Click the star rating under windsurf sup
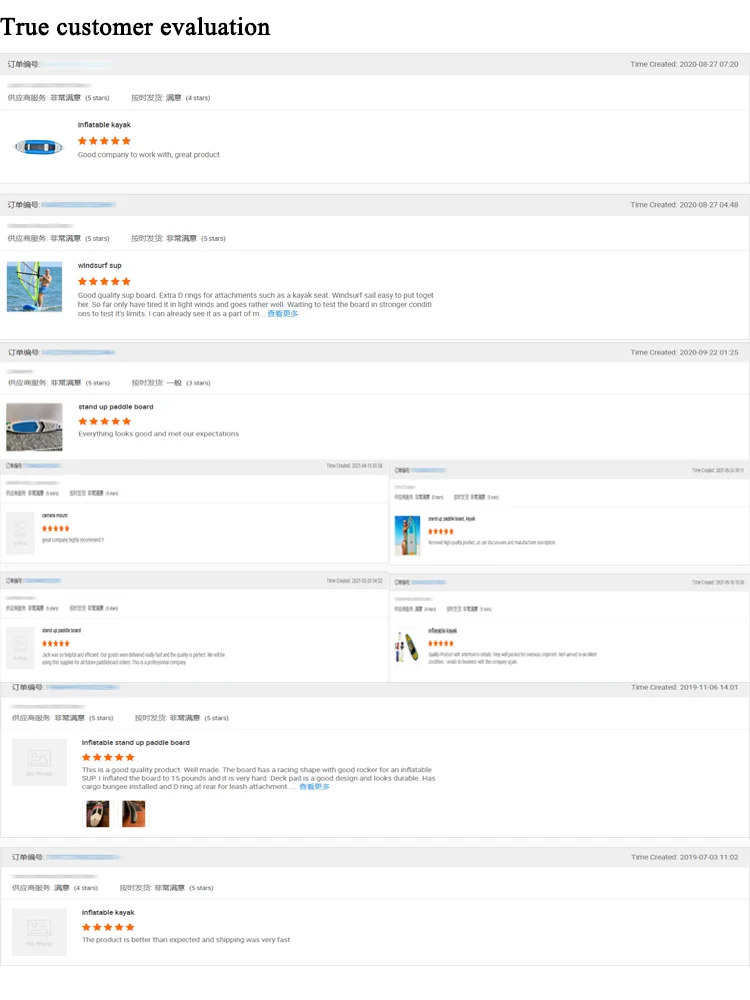 pos(104,282)
